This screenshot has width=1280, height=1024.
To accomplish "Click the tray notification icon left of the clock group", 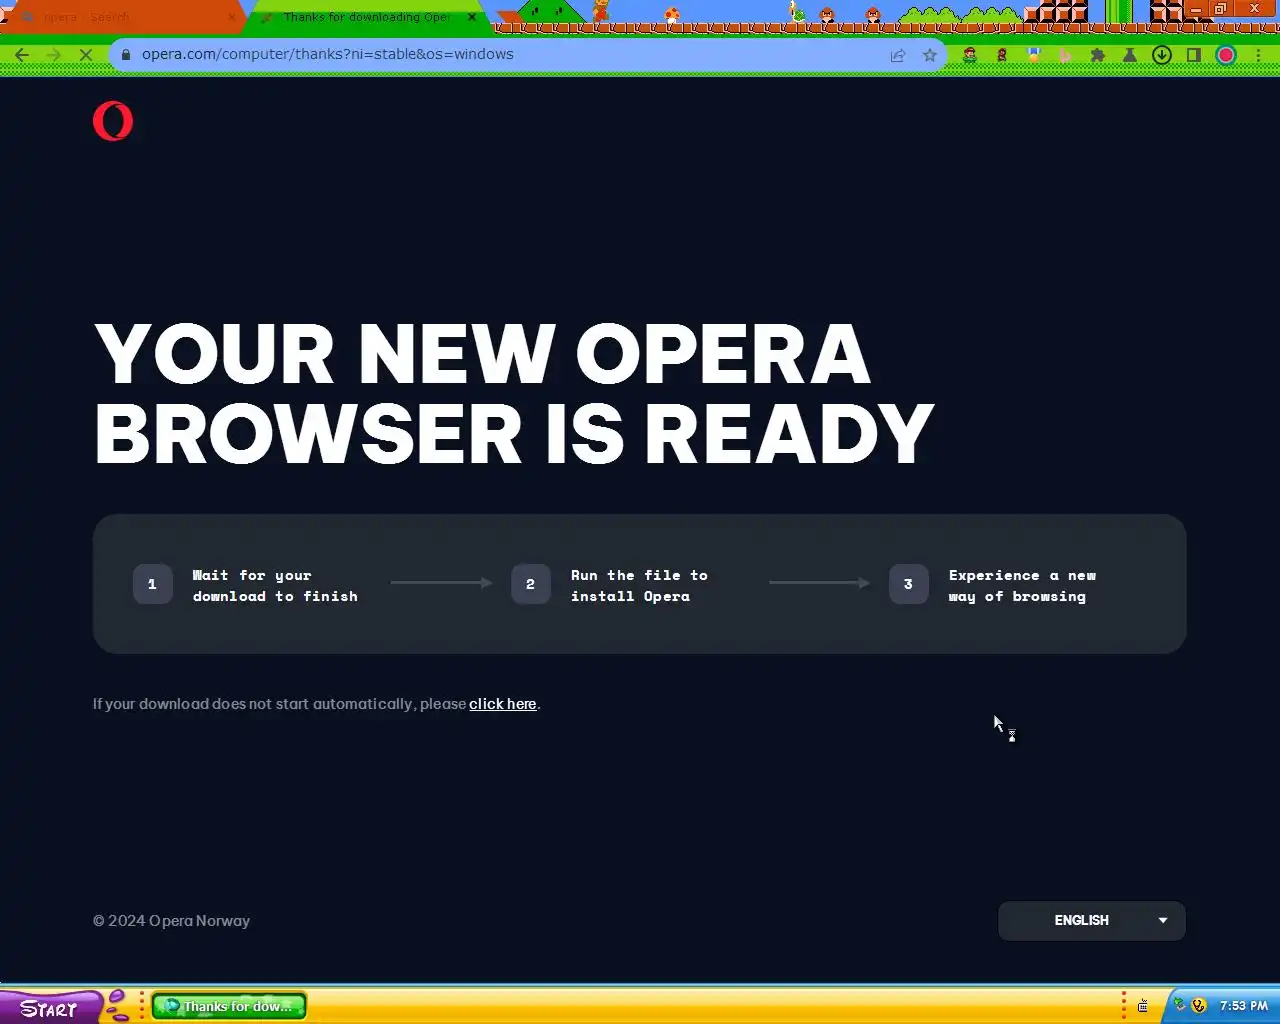I will point(1143,1006).
